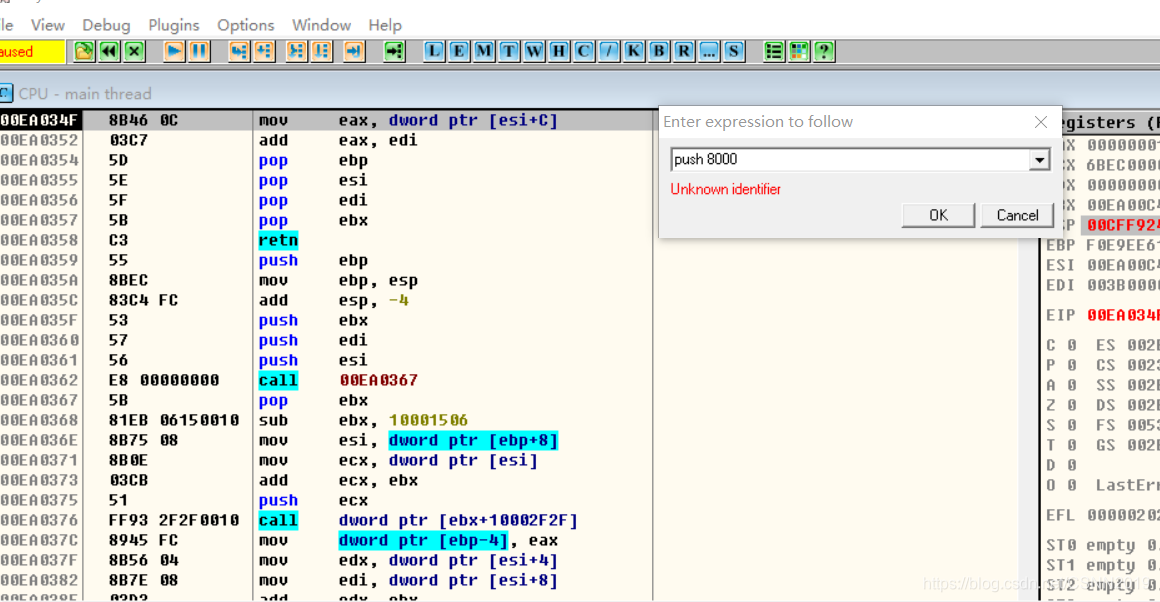The width and height of the screenshot is (1160, 602).
Task: Click the EFL register value
Action: coord(1123,515)
